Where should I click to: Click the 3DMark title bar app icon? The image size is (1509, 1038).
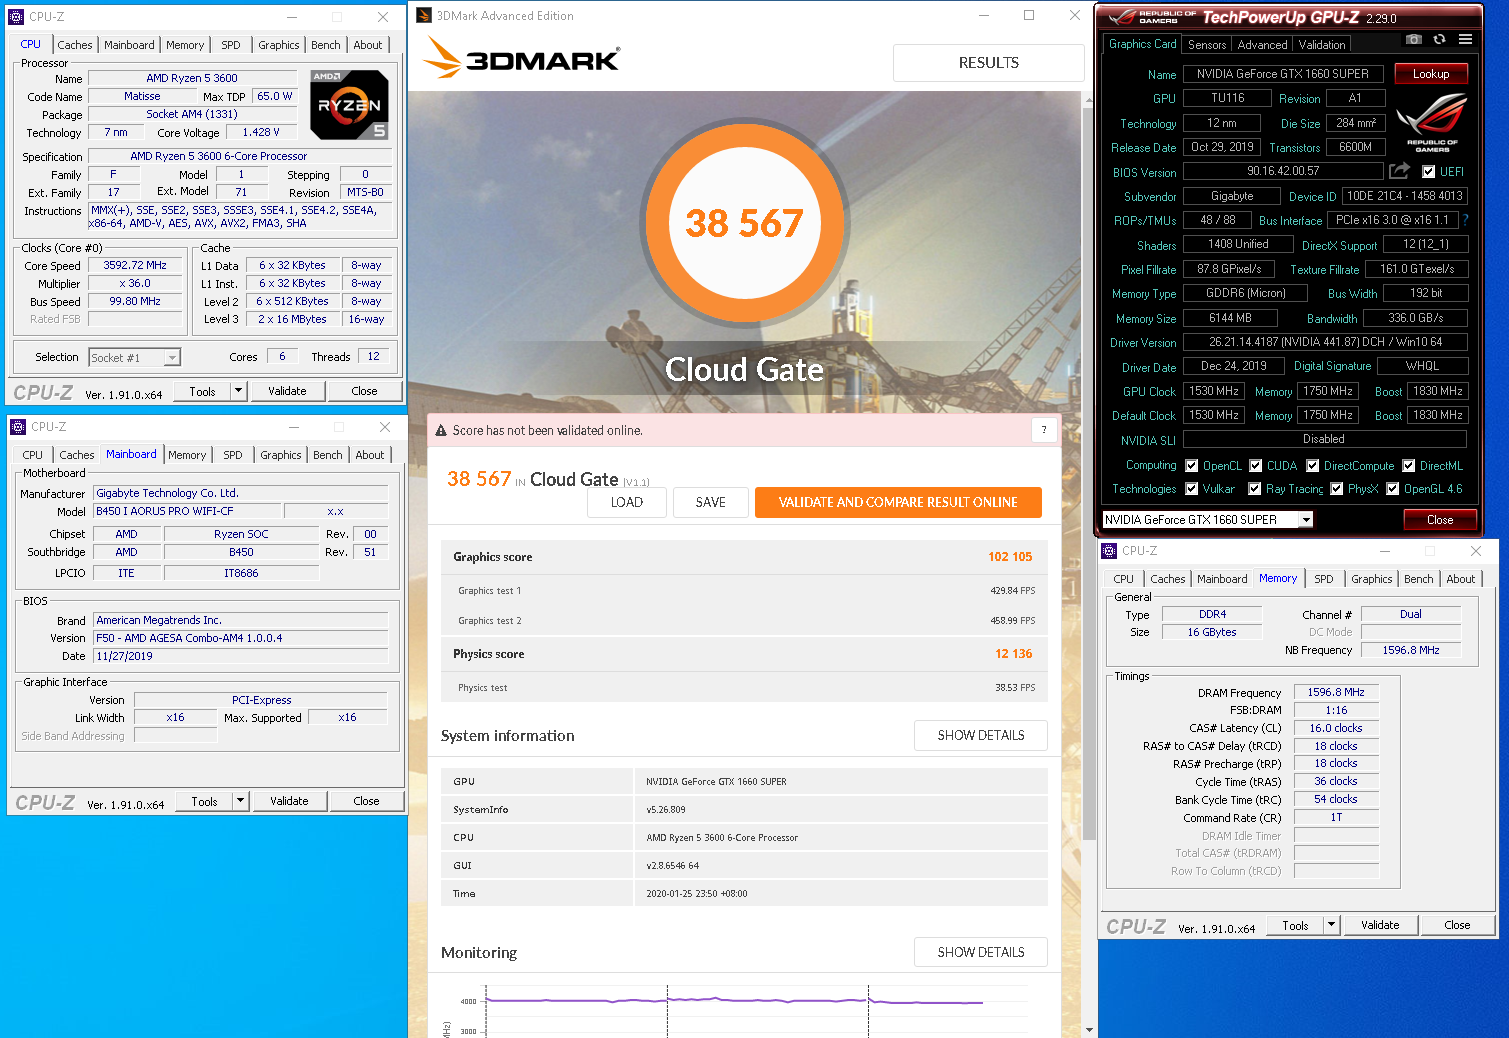(x=424, y=15)
